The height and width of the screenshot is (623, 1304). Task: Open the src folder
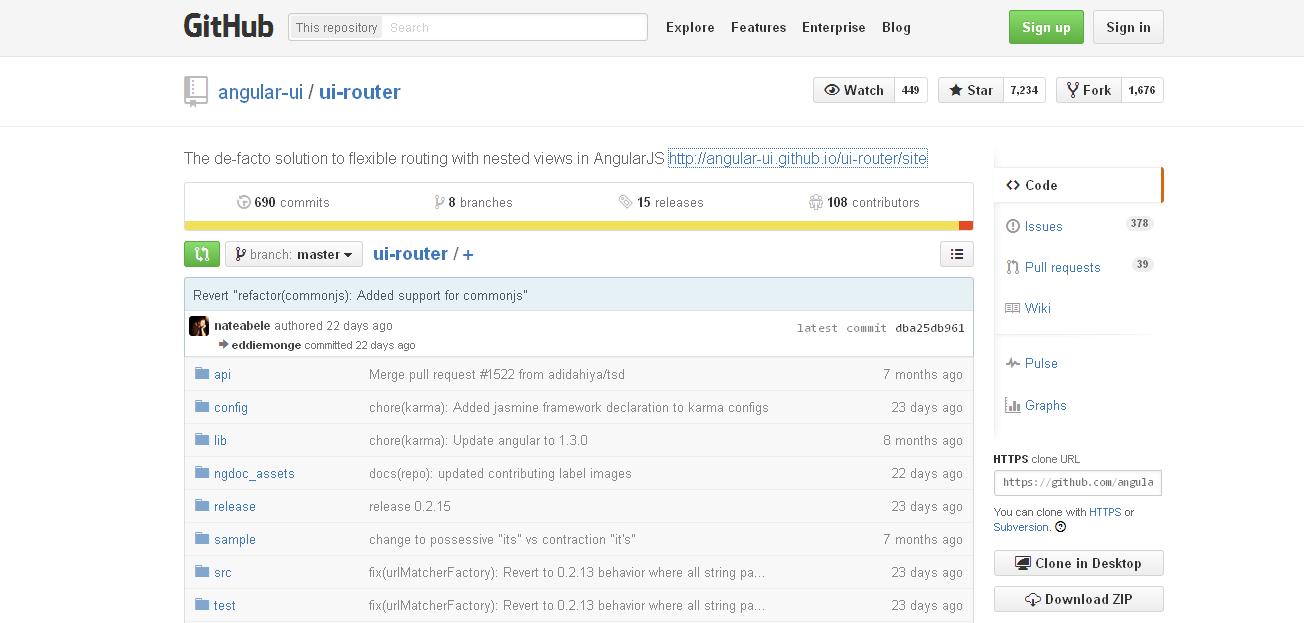point(222,572)
